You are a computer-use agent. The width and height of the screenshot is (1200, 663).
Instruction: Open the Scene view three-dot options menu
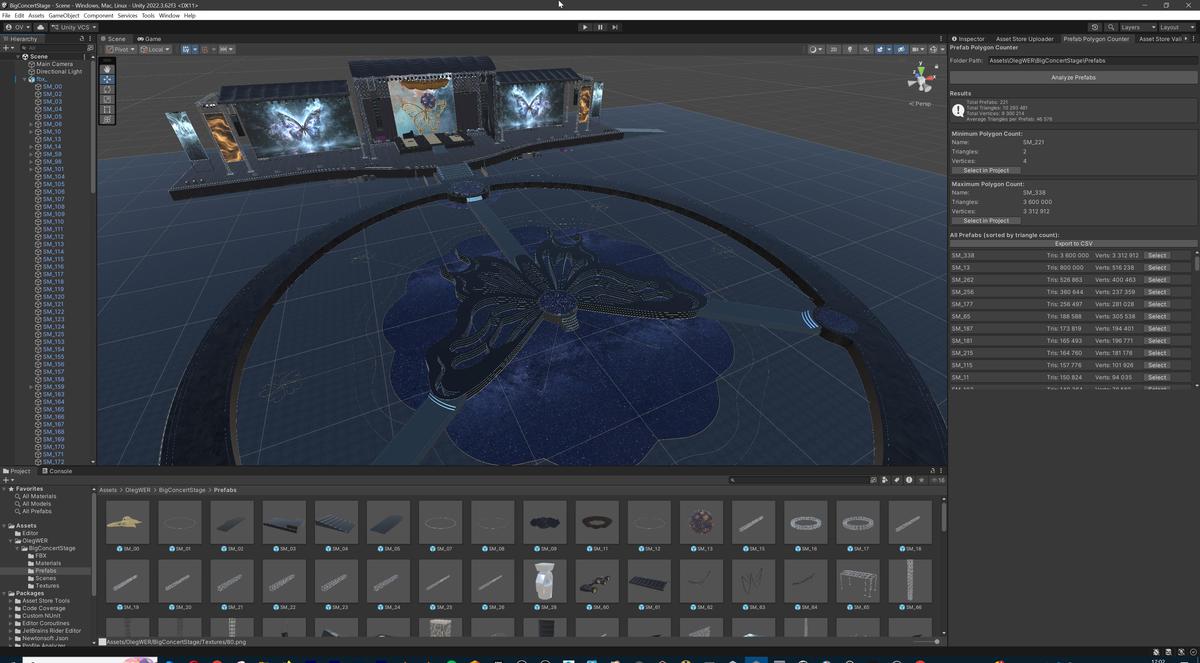tap(943, 39)
